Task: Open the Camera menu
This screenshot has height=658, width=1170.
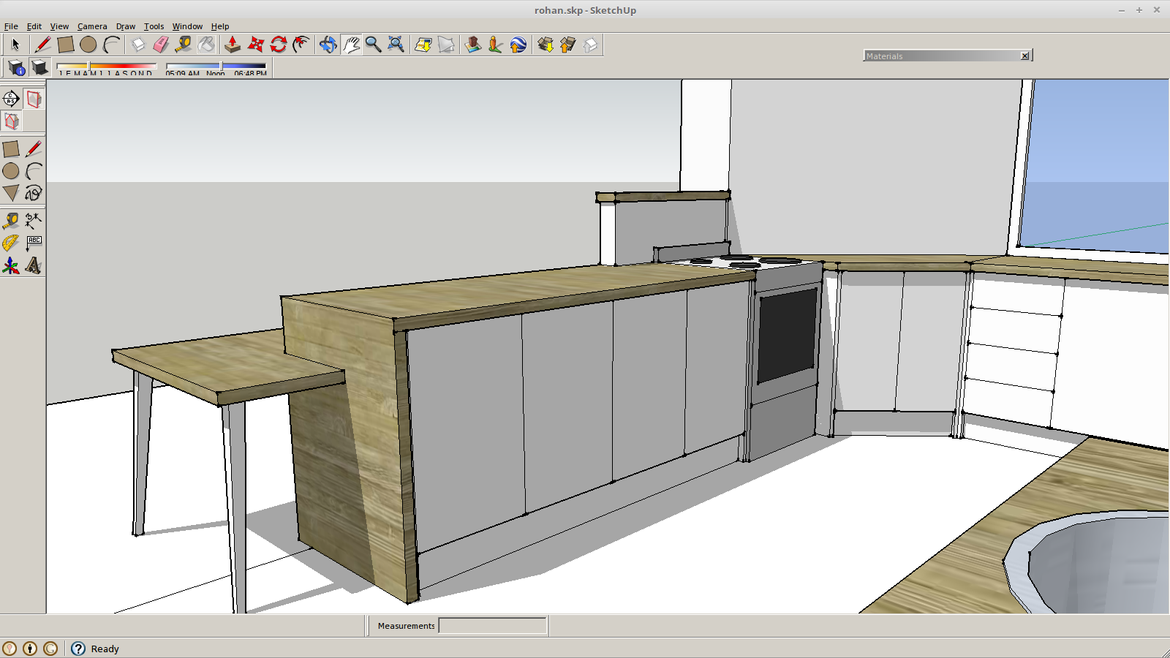Action: coord(92,26)
